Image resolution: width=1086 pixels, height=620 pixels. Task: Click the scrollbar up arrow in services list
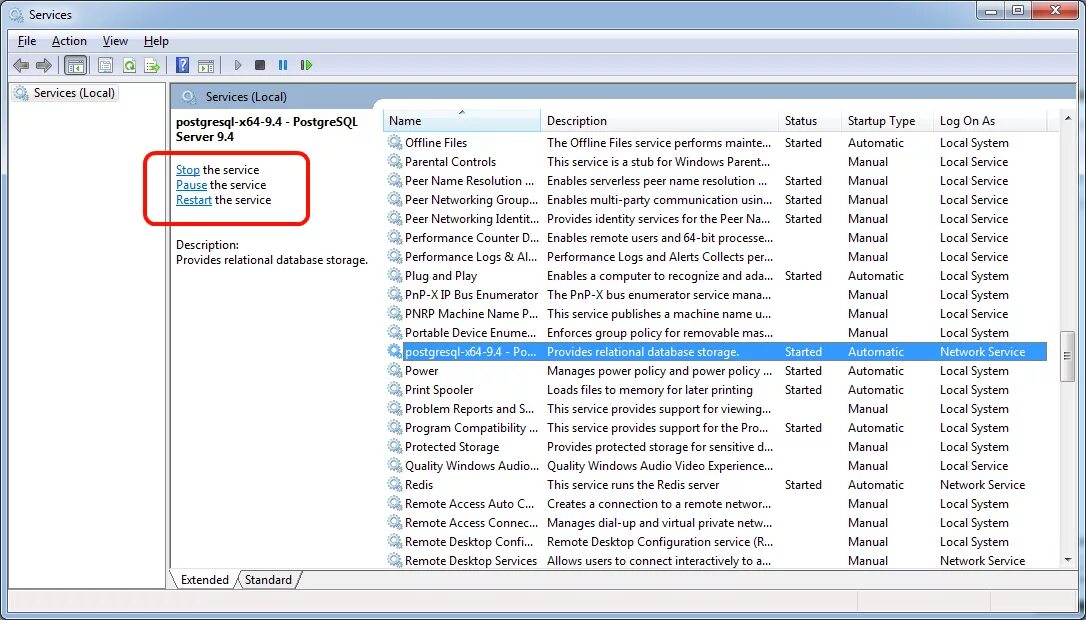[1067, 120]
